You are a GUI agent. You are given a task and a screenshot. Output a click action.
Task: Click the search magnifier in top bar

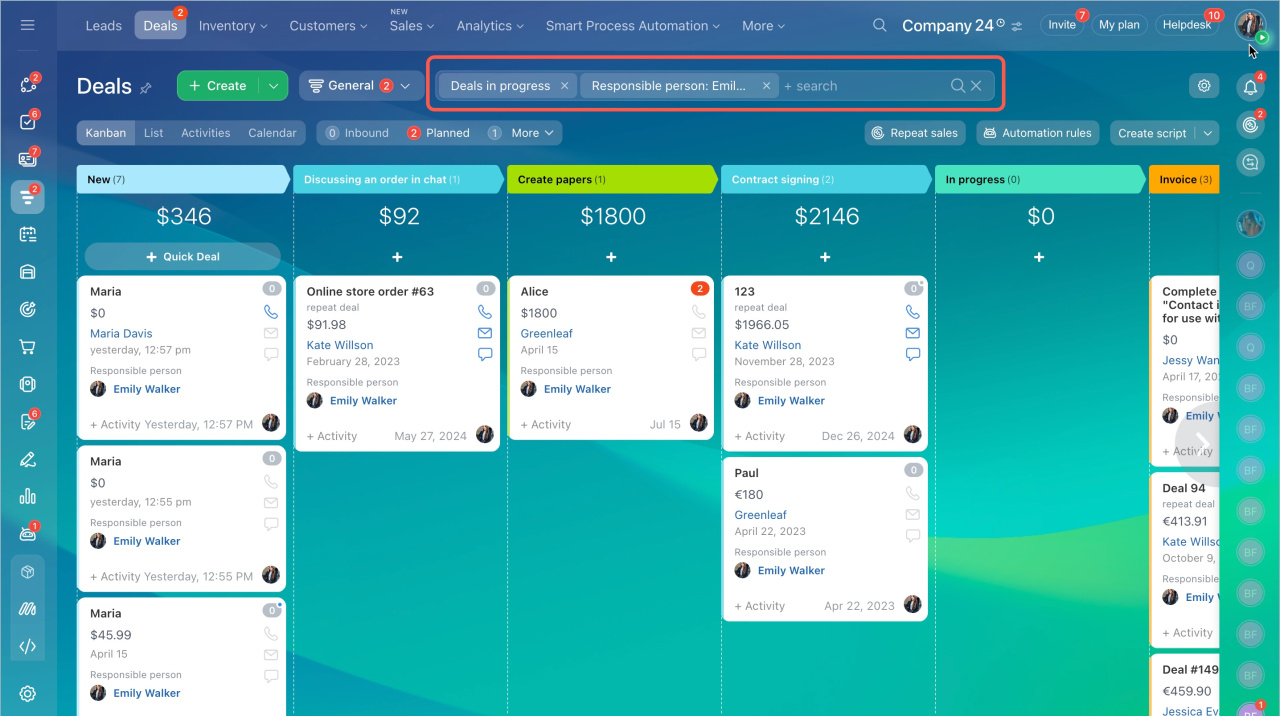point(879,25)
